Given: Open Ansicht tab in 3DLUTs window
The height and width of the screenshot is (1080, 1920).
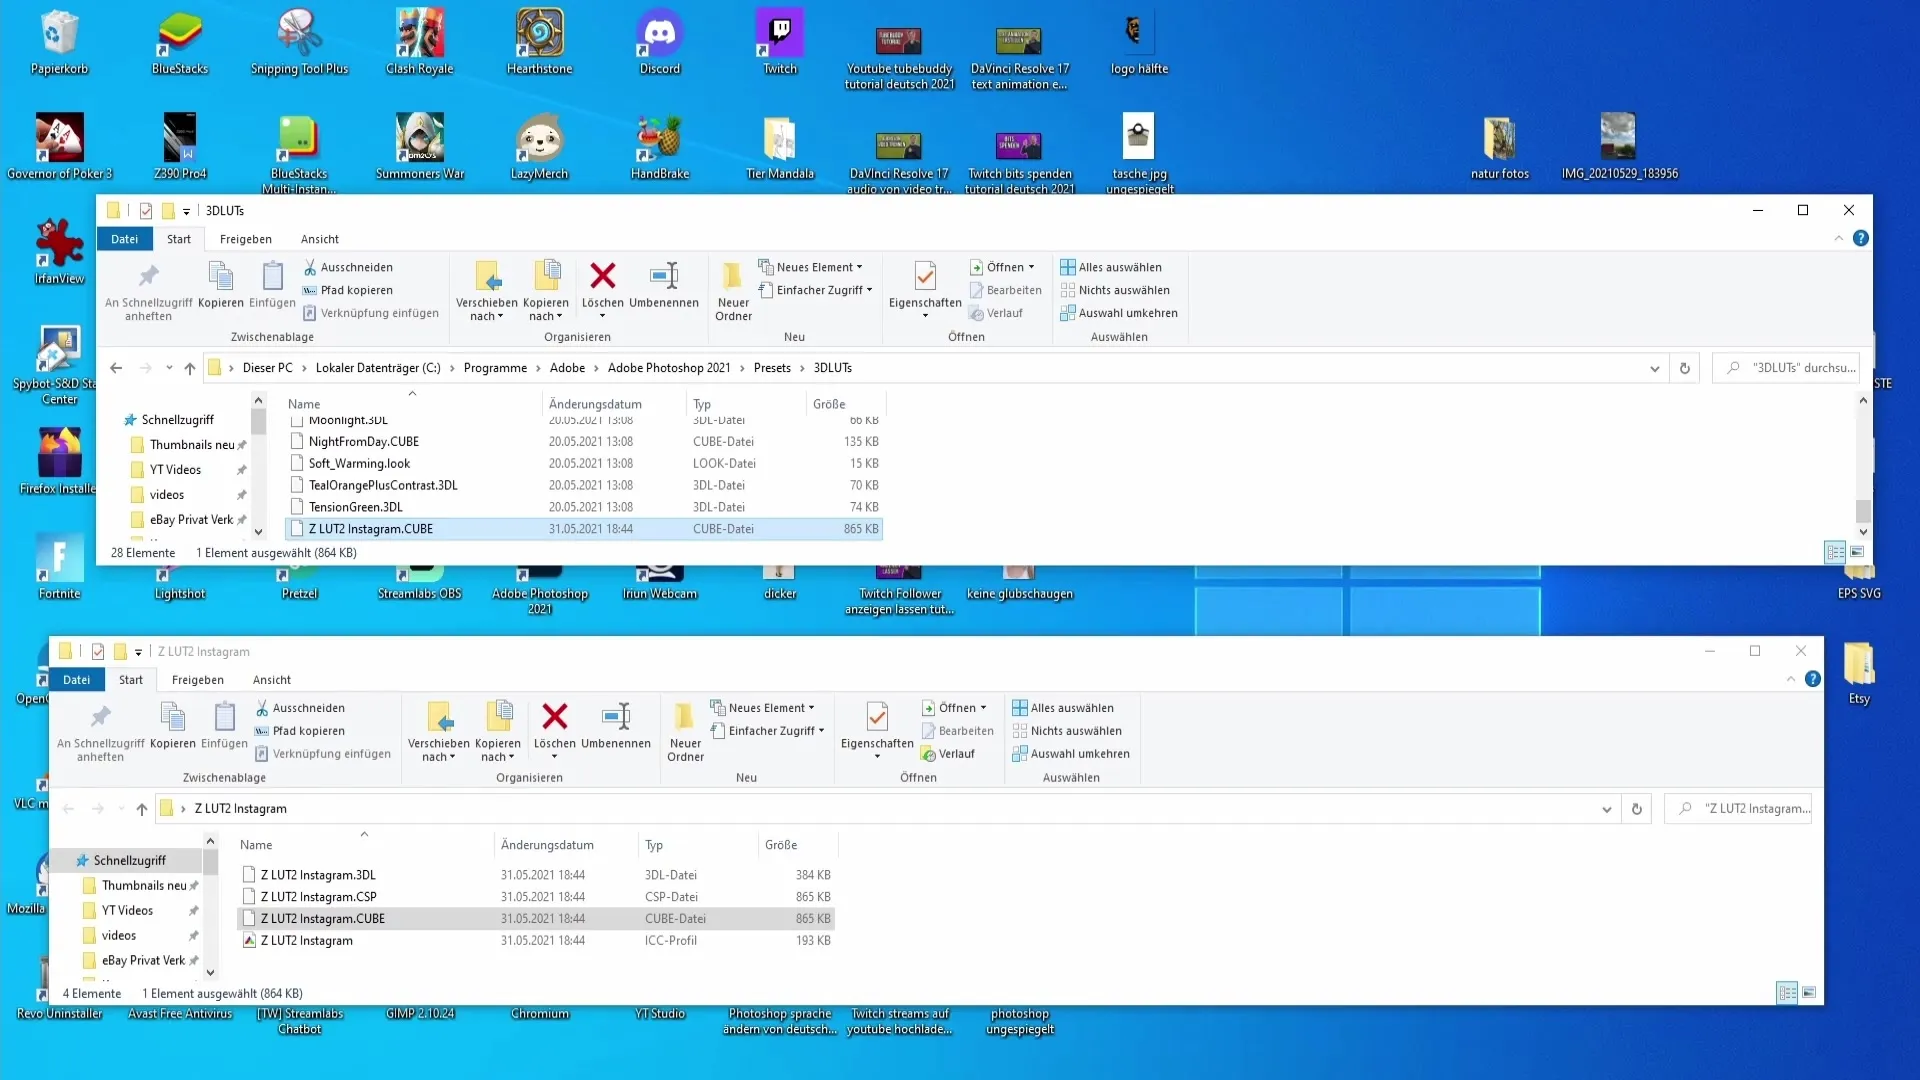Looking at the screenshot, I should point(320,239).
